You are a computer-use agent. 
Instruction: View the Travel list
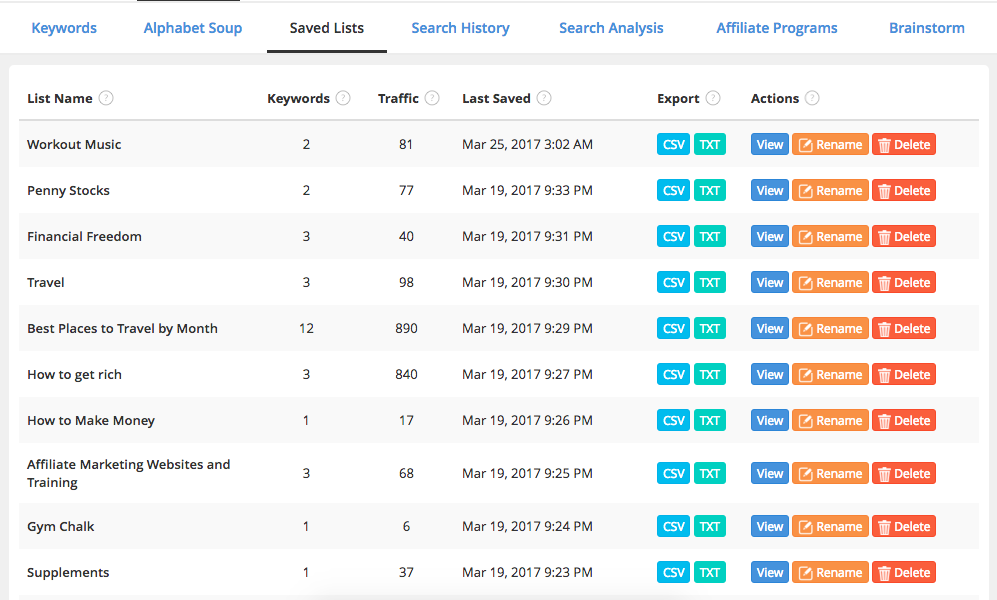[769, 282]
